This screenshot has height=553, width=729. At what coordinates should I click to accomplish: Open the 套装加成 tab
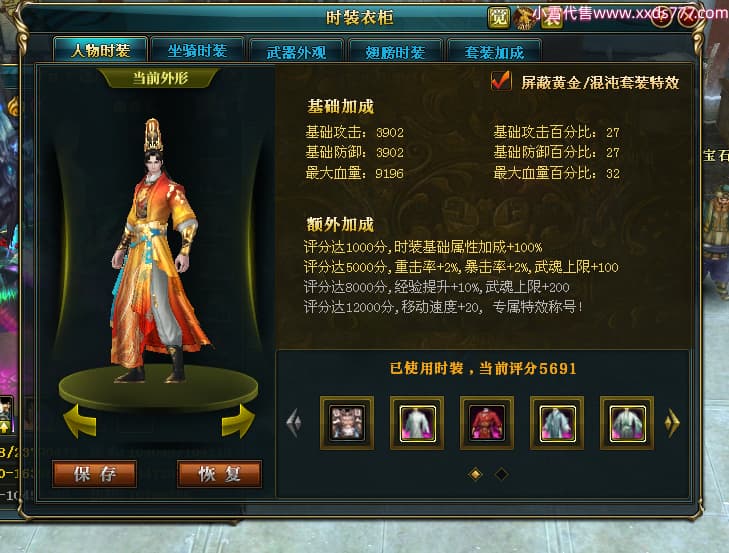[494, 52]
